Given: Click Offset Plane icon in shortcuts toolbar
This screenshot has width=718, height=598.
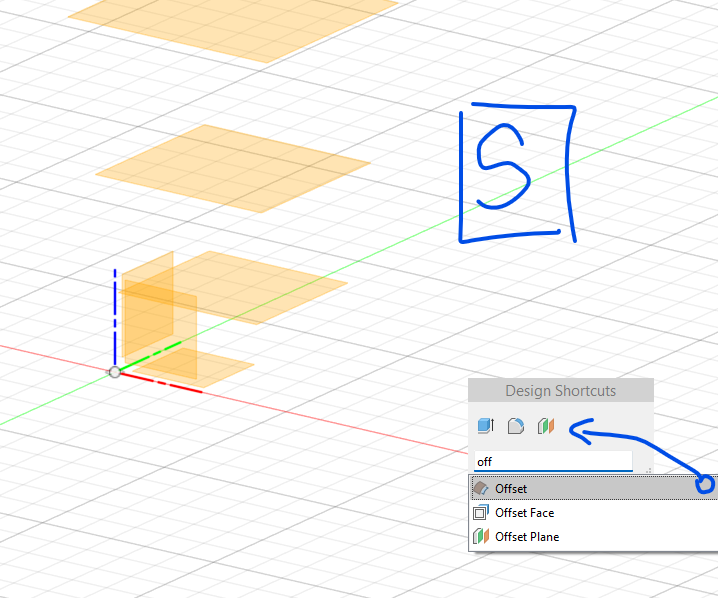Looking at the screenshot, I should [545, 427].
